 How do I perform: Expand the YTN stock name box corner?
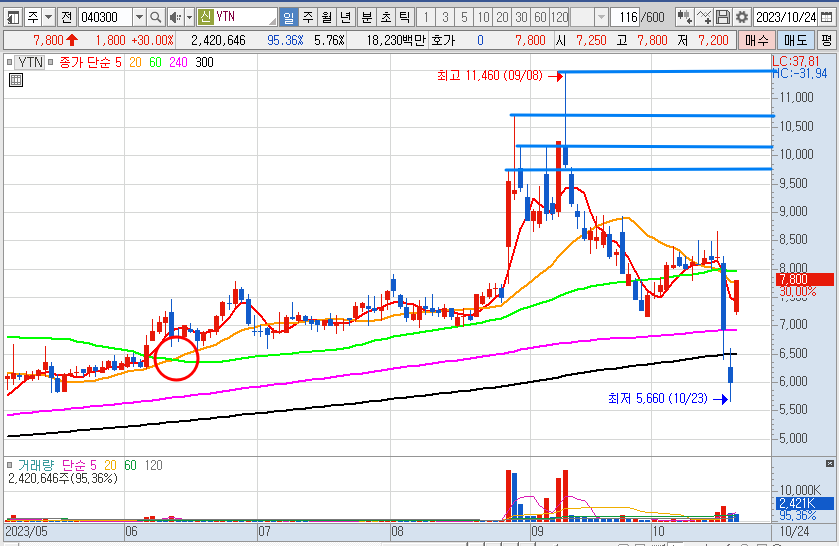coord(273,21)
